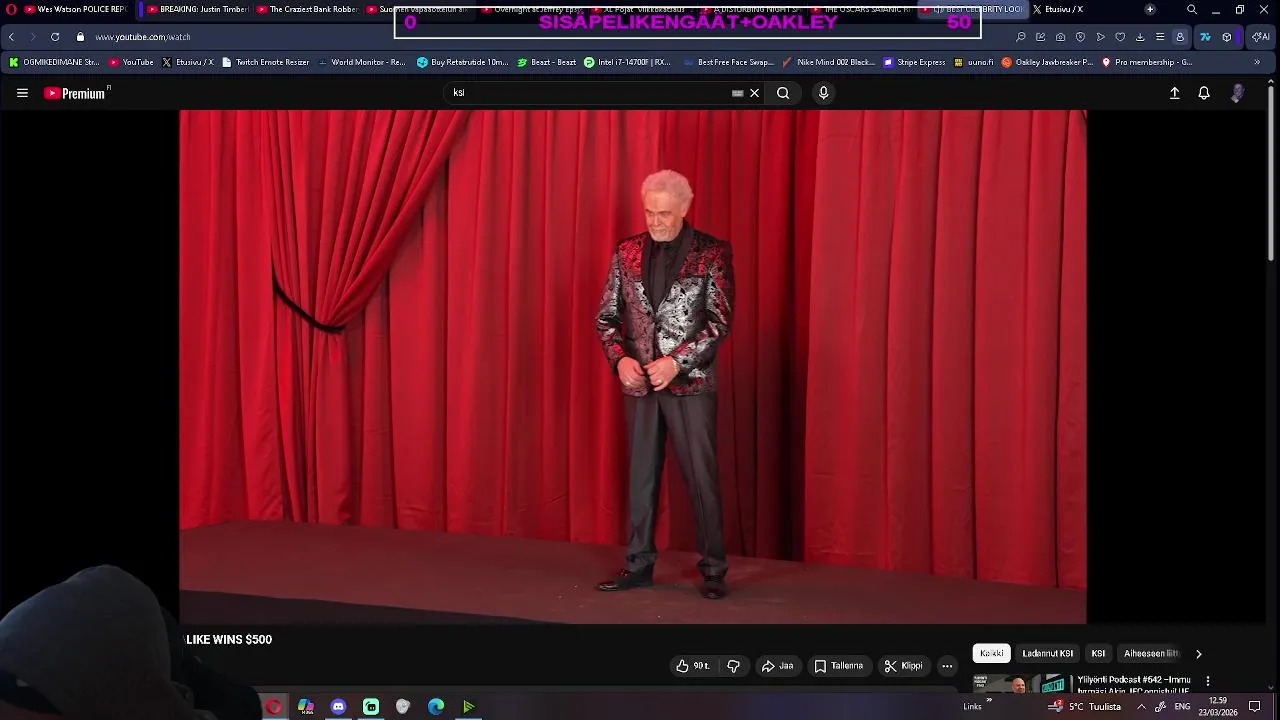
Task: Open Nike Mind 002 Black bookmark
Action: (x=828, y=62)
